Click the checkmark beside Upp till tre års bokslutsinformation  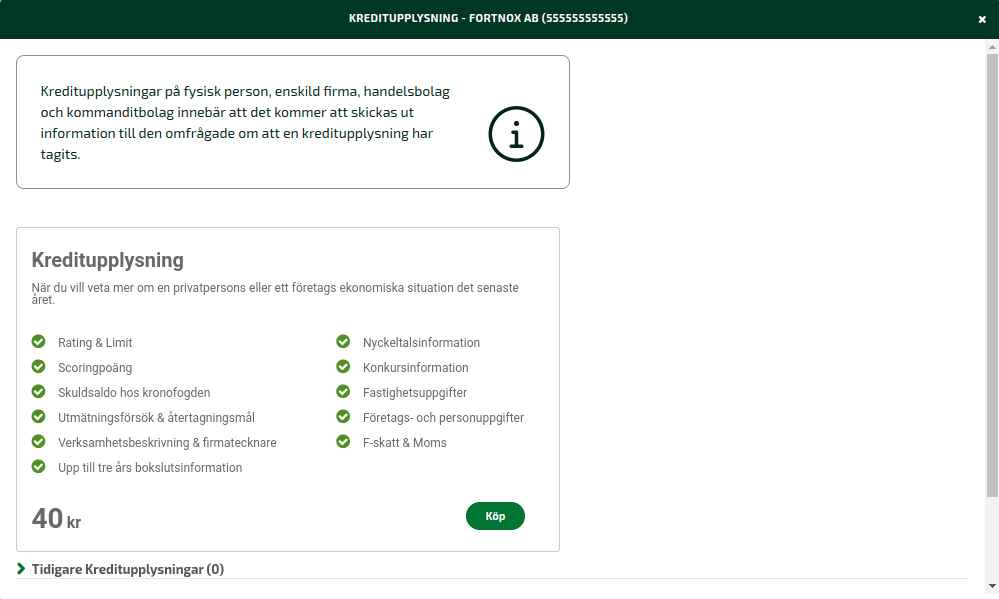(39, 466)
